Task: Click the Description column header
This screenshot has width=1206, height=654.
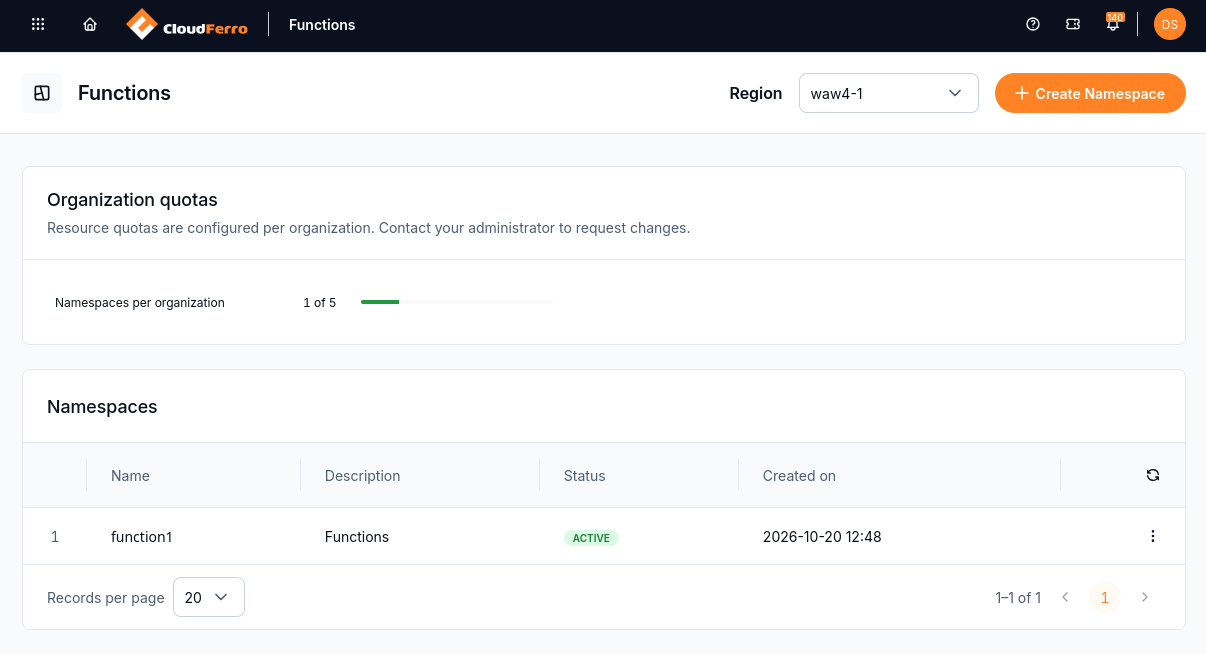Action: 362,476
